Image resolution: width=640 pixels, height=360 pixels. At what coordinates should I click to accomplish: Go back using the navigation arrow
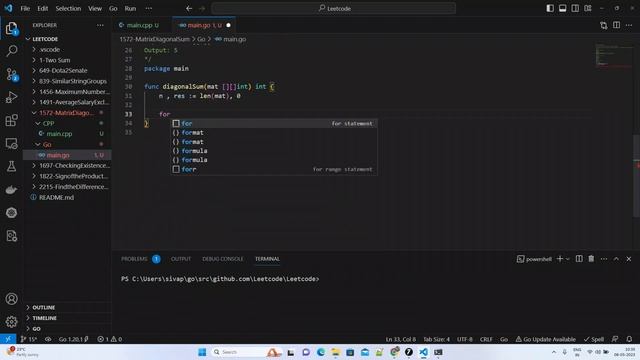click(189, 8)
